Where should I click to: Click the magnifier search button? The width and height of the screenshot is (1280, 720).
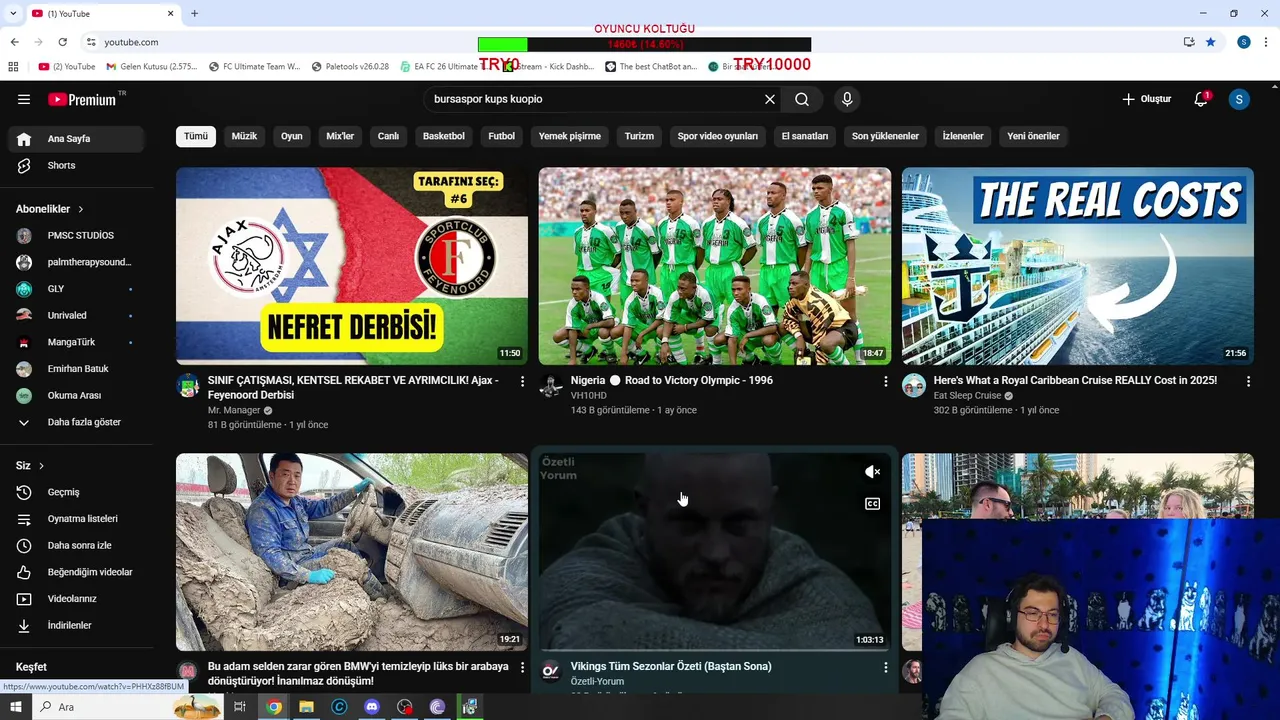point(802,99)
